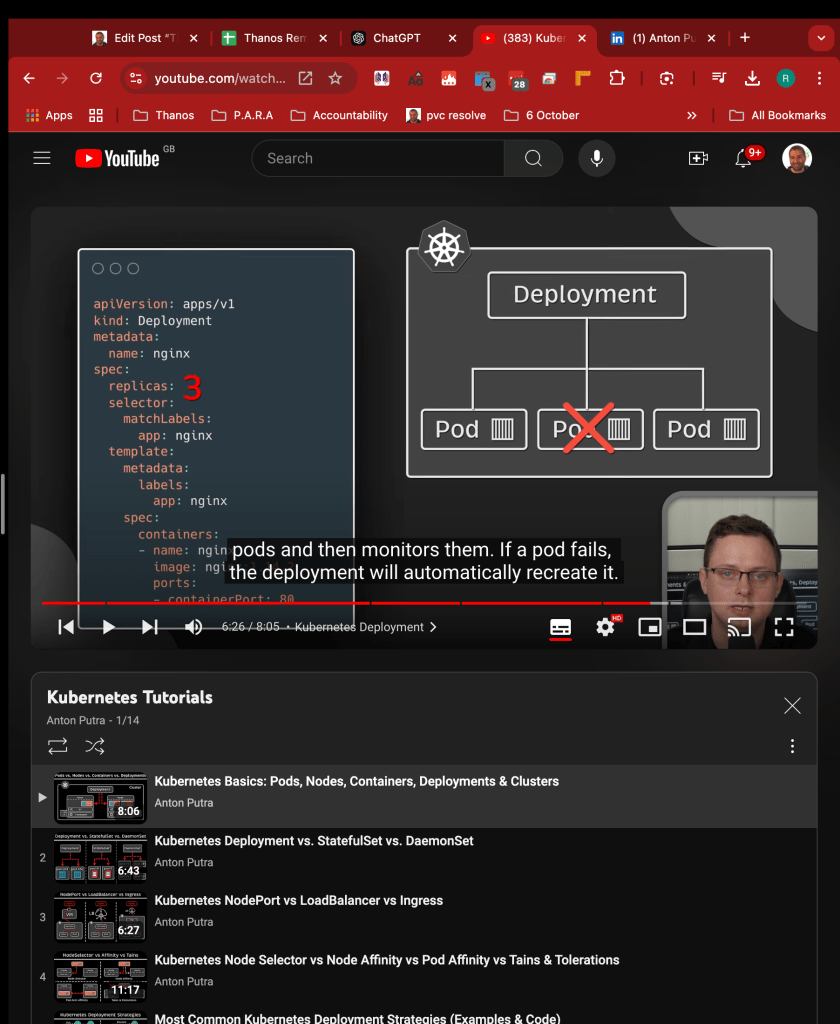Image resolution: width=840 pixels, height=1024 pixels.
Task: Cast video to a TV
Action: coord(739,627)
